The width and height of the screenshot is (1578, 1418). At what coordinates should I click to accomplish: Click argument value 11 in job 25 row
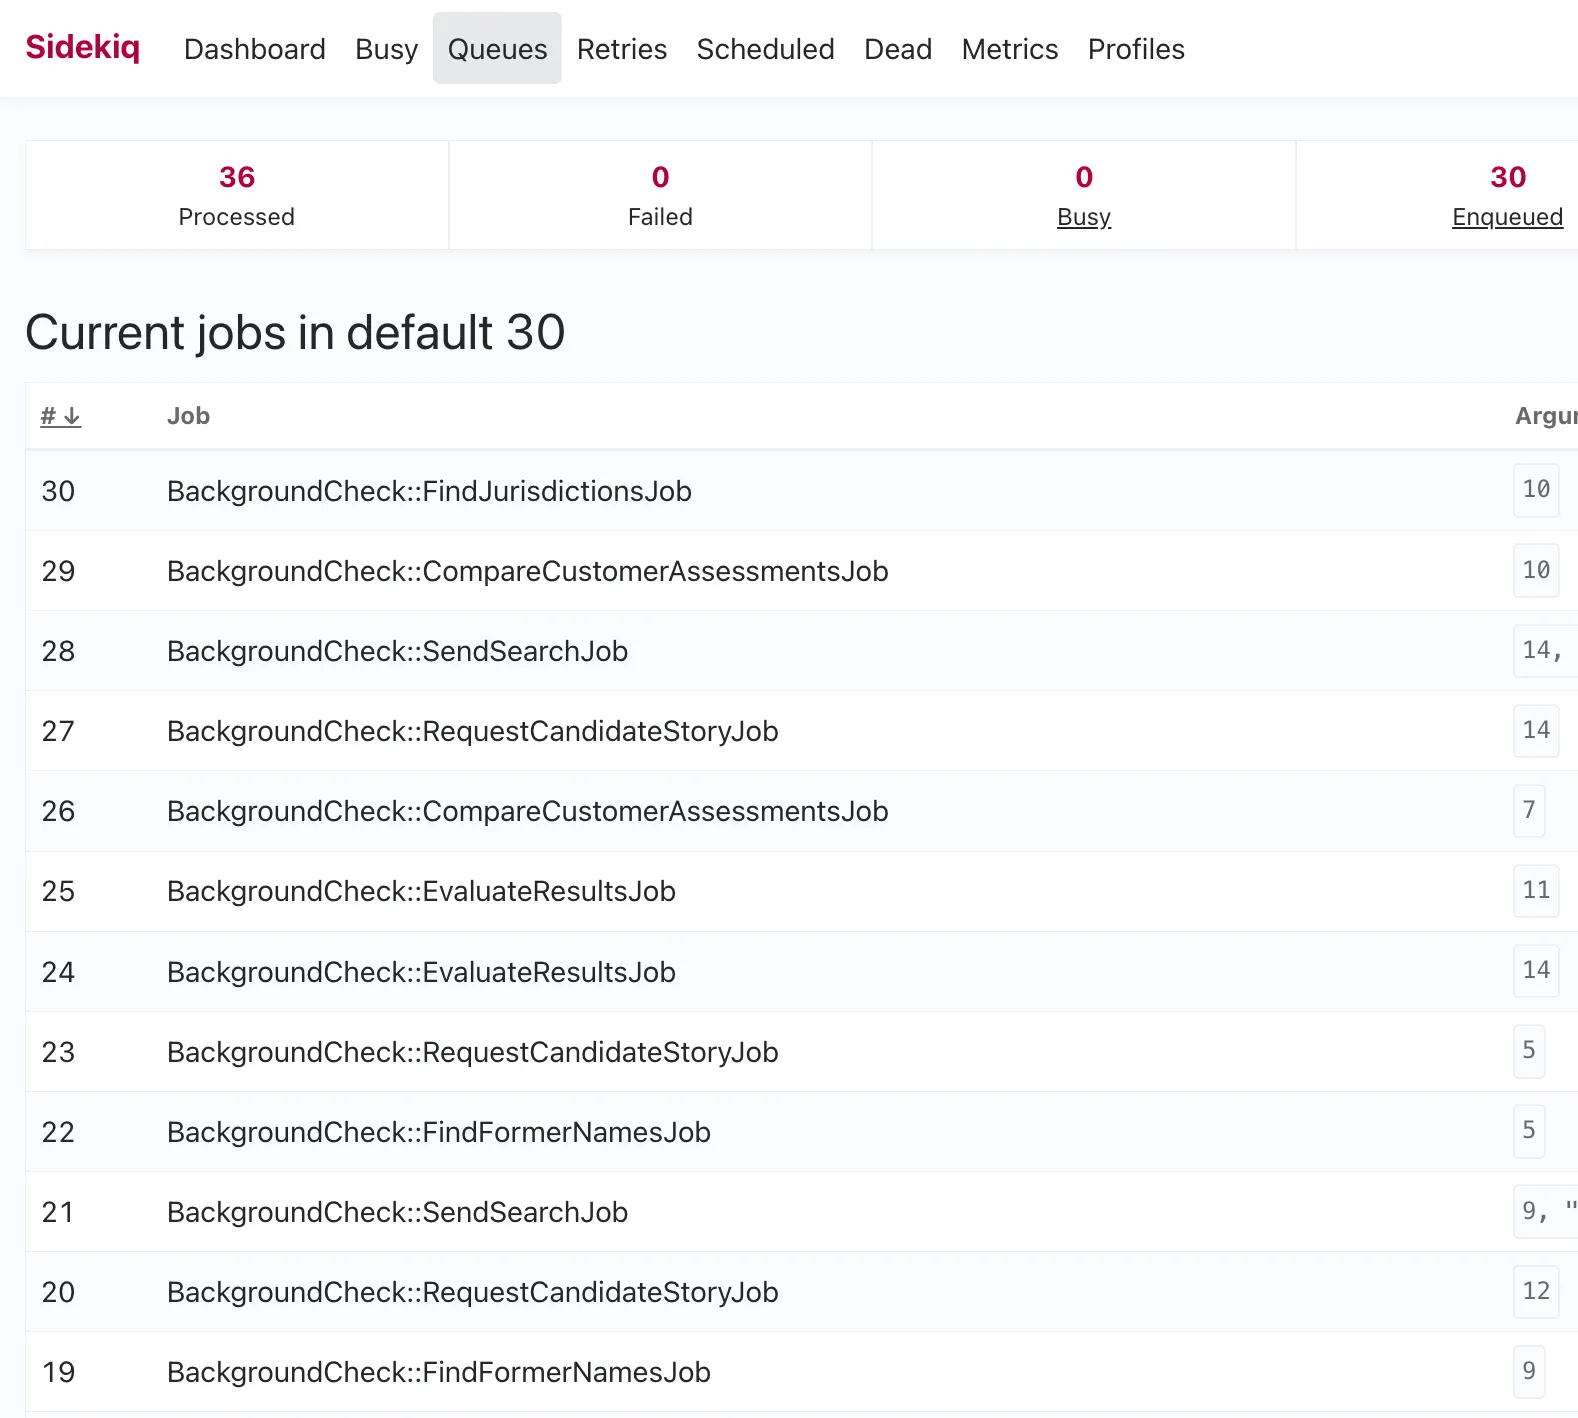(1536, 890)
